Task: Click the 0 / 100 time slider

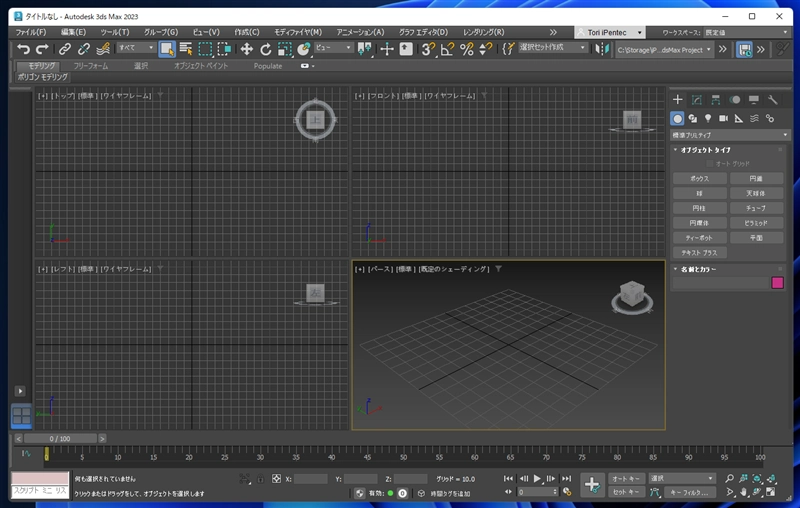Action: [60, 439]
